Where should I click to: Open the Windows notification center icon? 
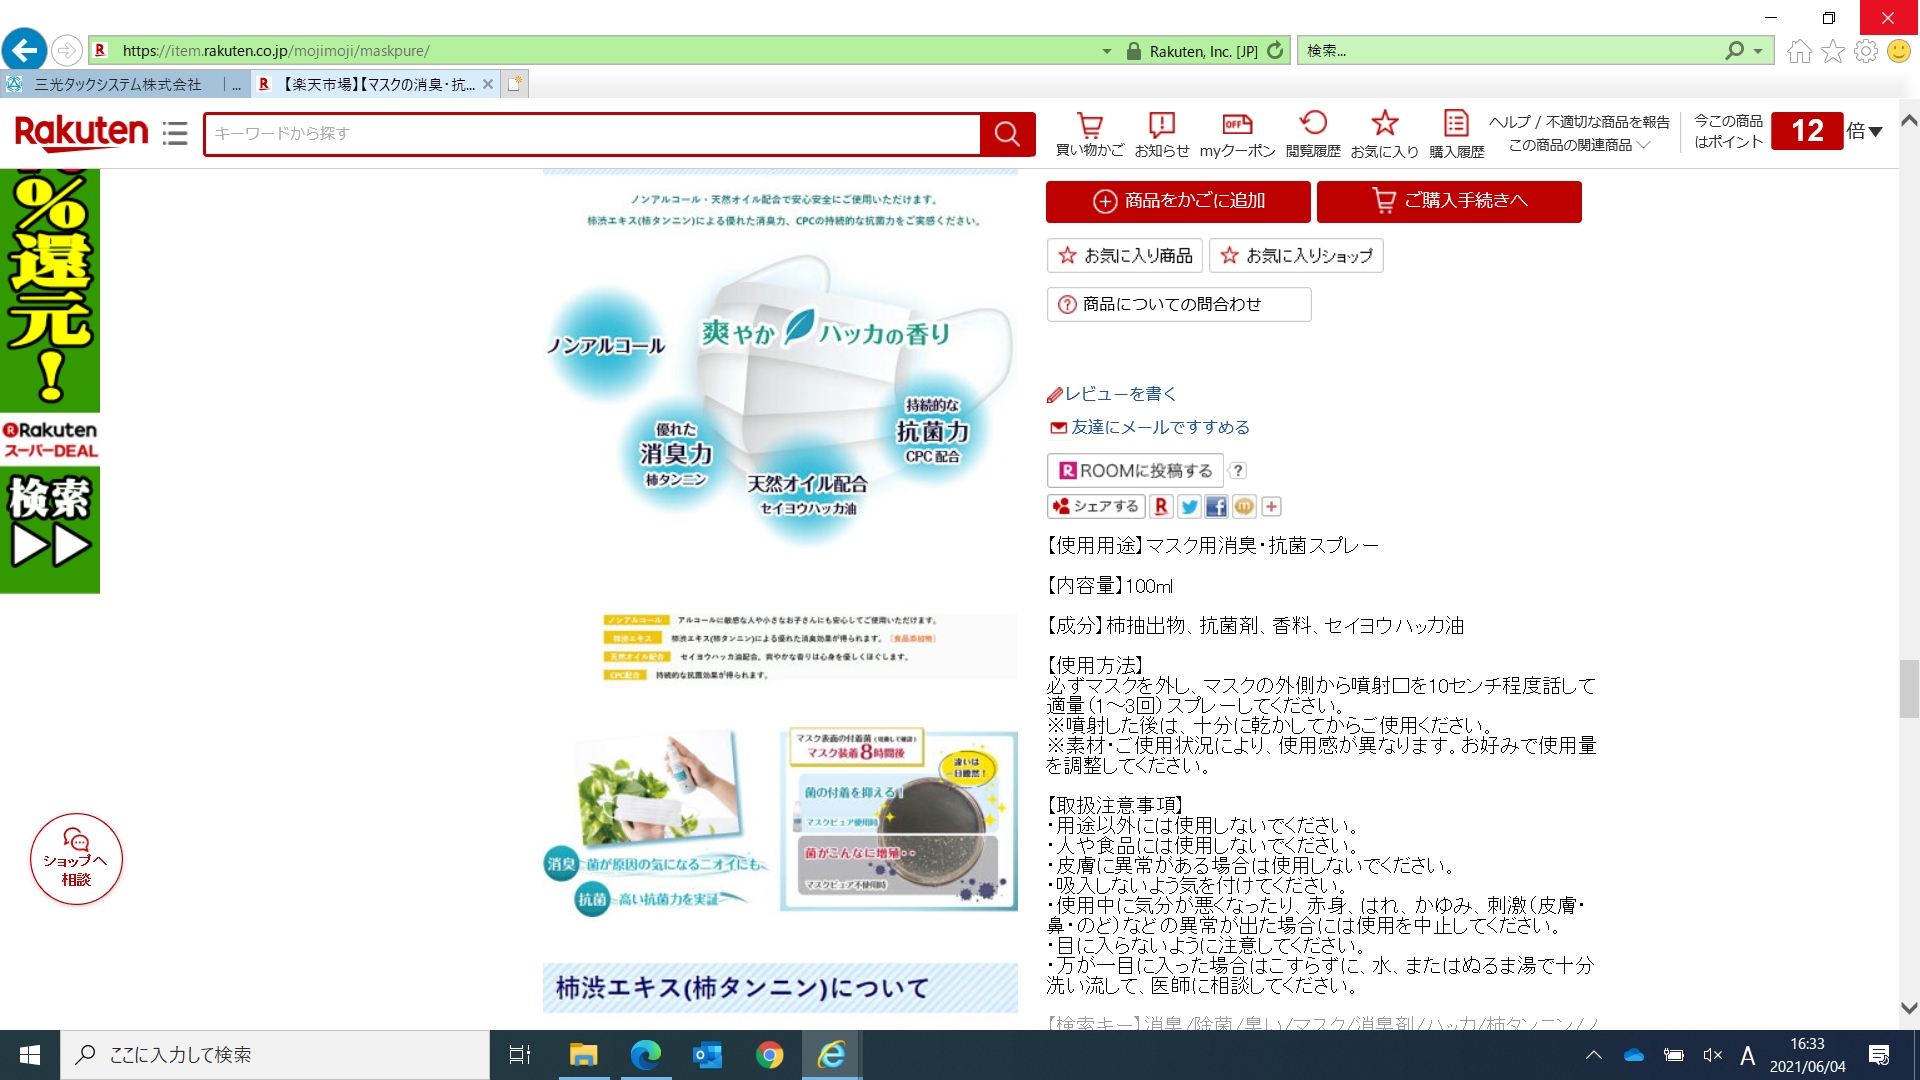click(x=1879, y=1055)
